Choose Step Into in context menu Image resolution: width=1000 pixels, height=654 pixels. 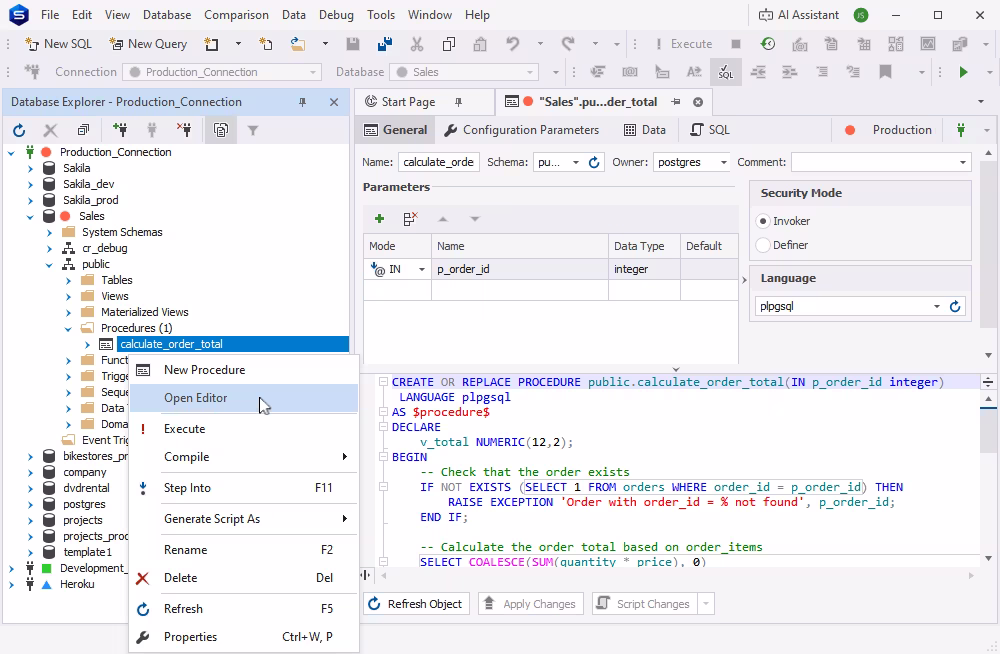tap(244, 488)
